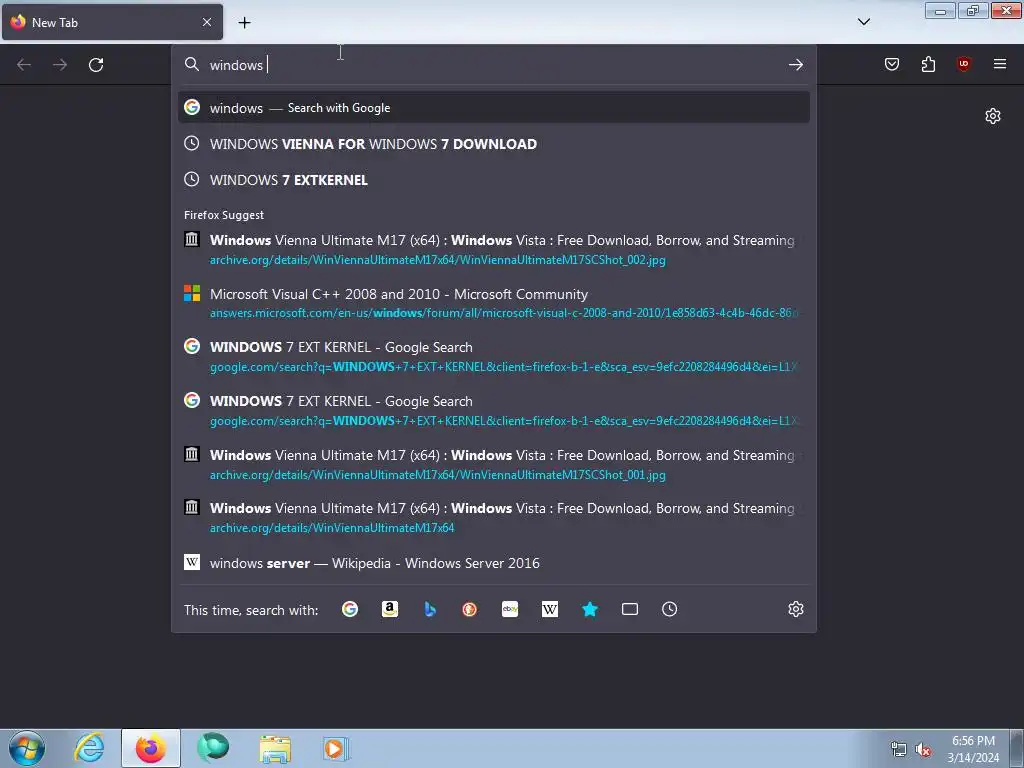Open the Extensions puzzle icon

click(x=928, y=64)
